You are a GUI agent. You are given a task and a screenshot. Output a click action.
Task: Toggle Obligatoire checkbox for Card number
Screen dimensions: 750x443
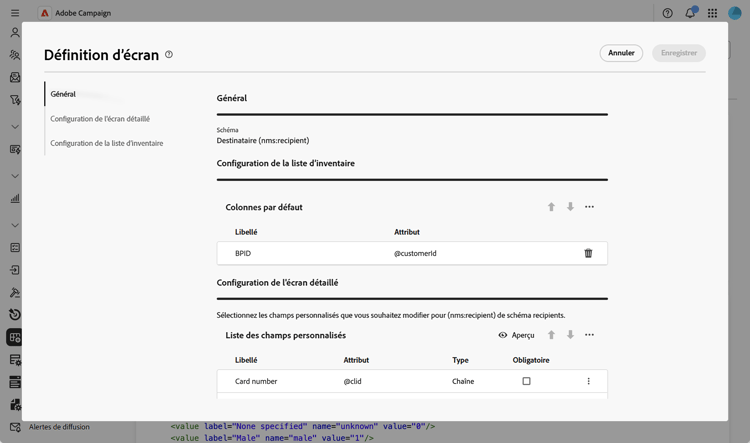(526, 381)
